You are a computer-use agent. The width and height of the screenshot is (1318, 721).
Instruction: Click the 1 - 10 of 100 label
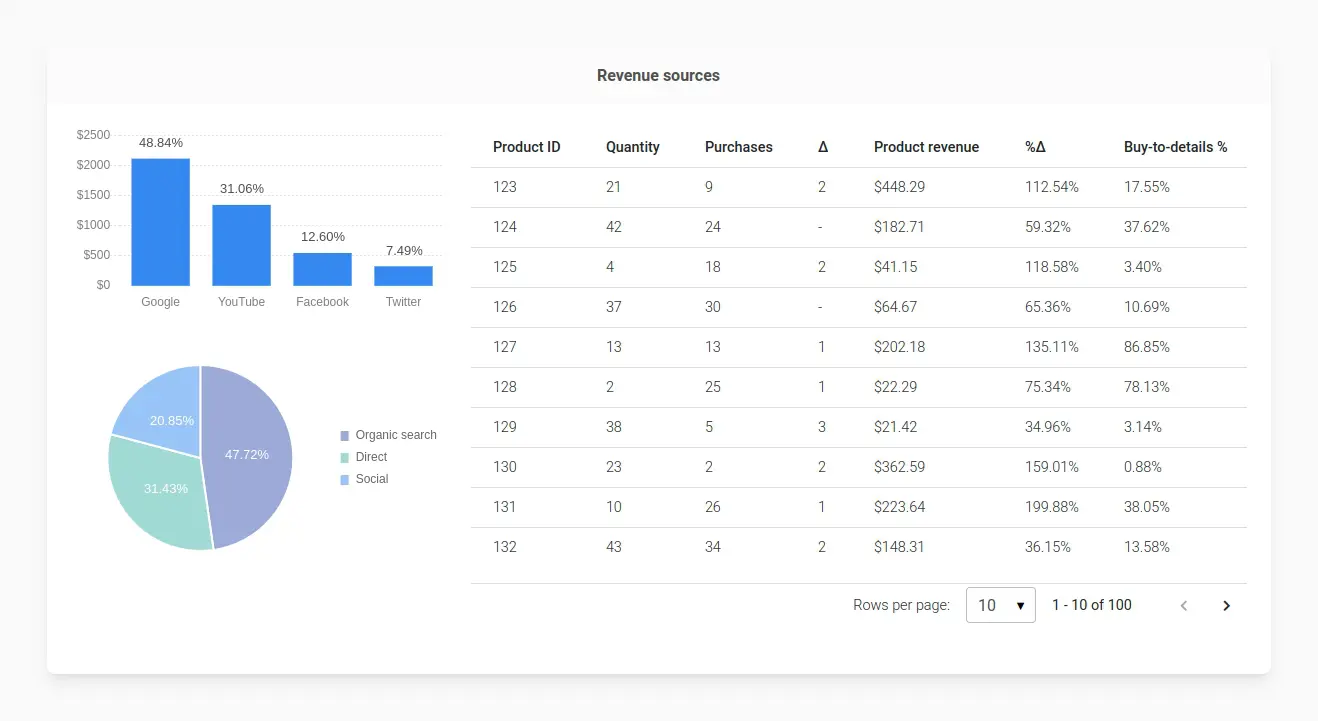pyautogui.click(x=1092, y=605)
